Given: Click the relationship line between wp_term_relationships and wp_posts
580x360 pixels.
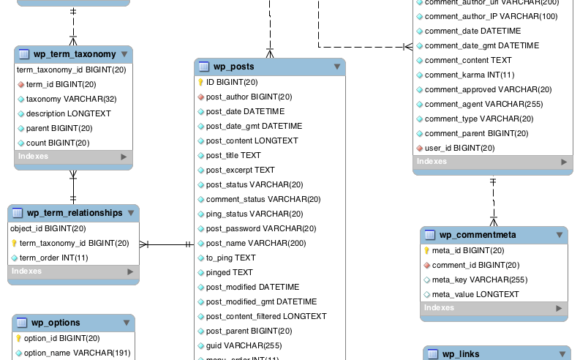Looking at the screenshot, I should coord(167,244).
